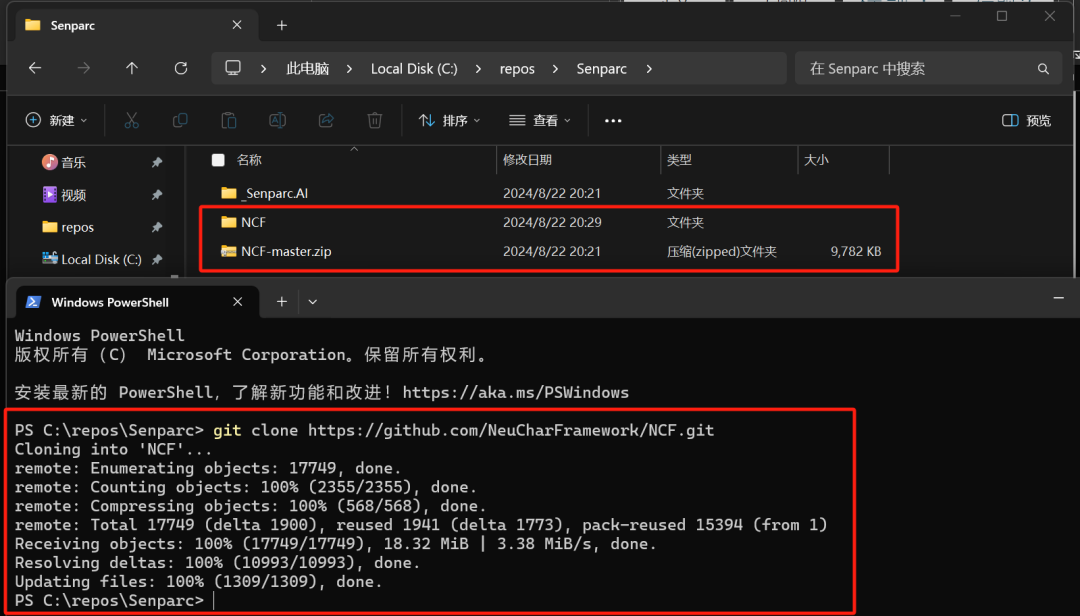Go forward in File Explorer

pyautogui.click(x=83, y=68)
